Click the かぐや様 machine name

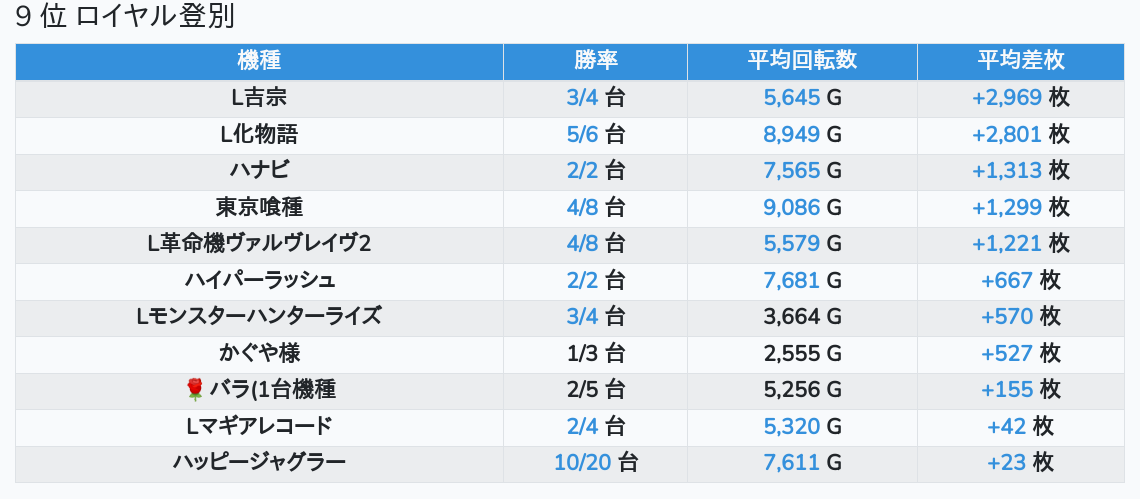(x=259, y=353)
